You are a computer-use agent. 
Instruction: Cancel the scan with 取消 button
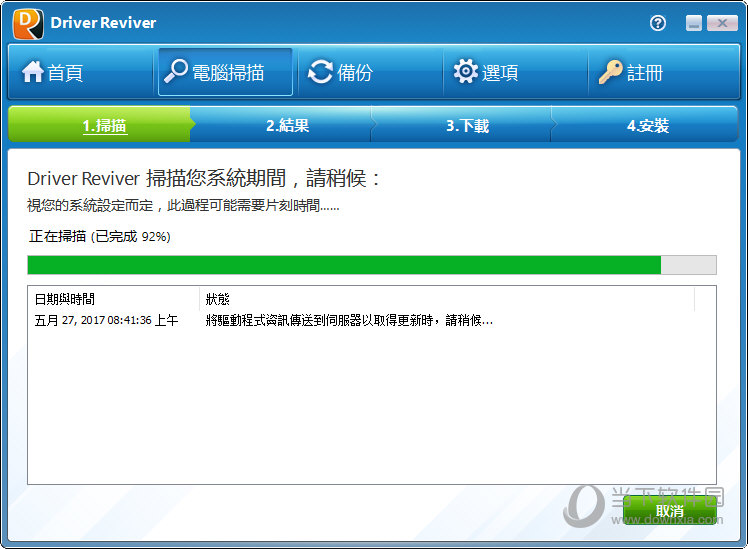pos(670,511)
